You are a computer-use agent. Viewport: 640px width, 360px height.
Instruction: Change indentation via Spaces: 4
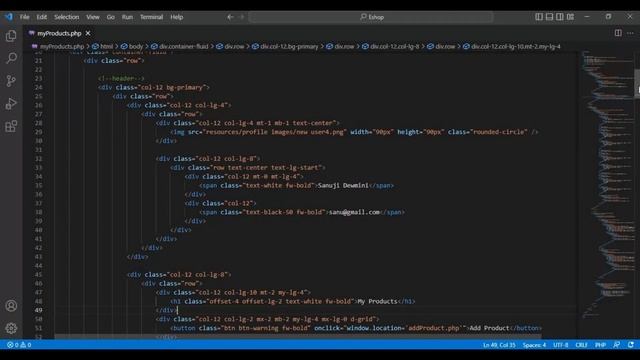click(x=534, y=345)
